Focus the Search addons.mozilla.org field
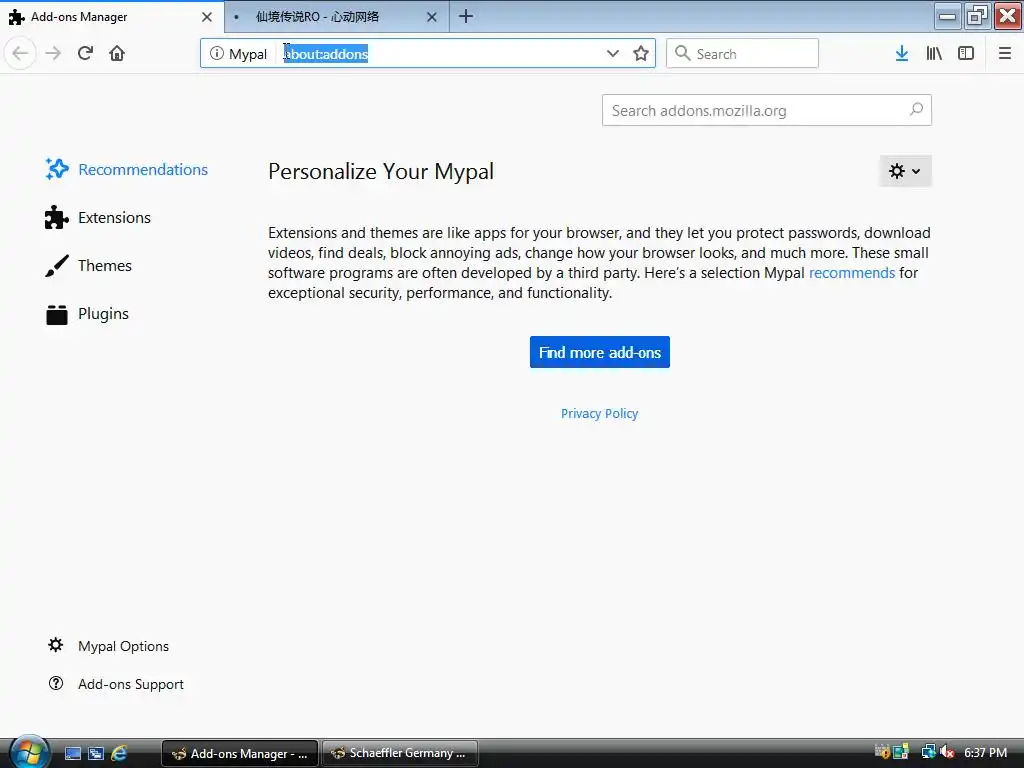 click(x=767, y=110)
